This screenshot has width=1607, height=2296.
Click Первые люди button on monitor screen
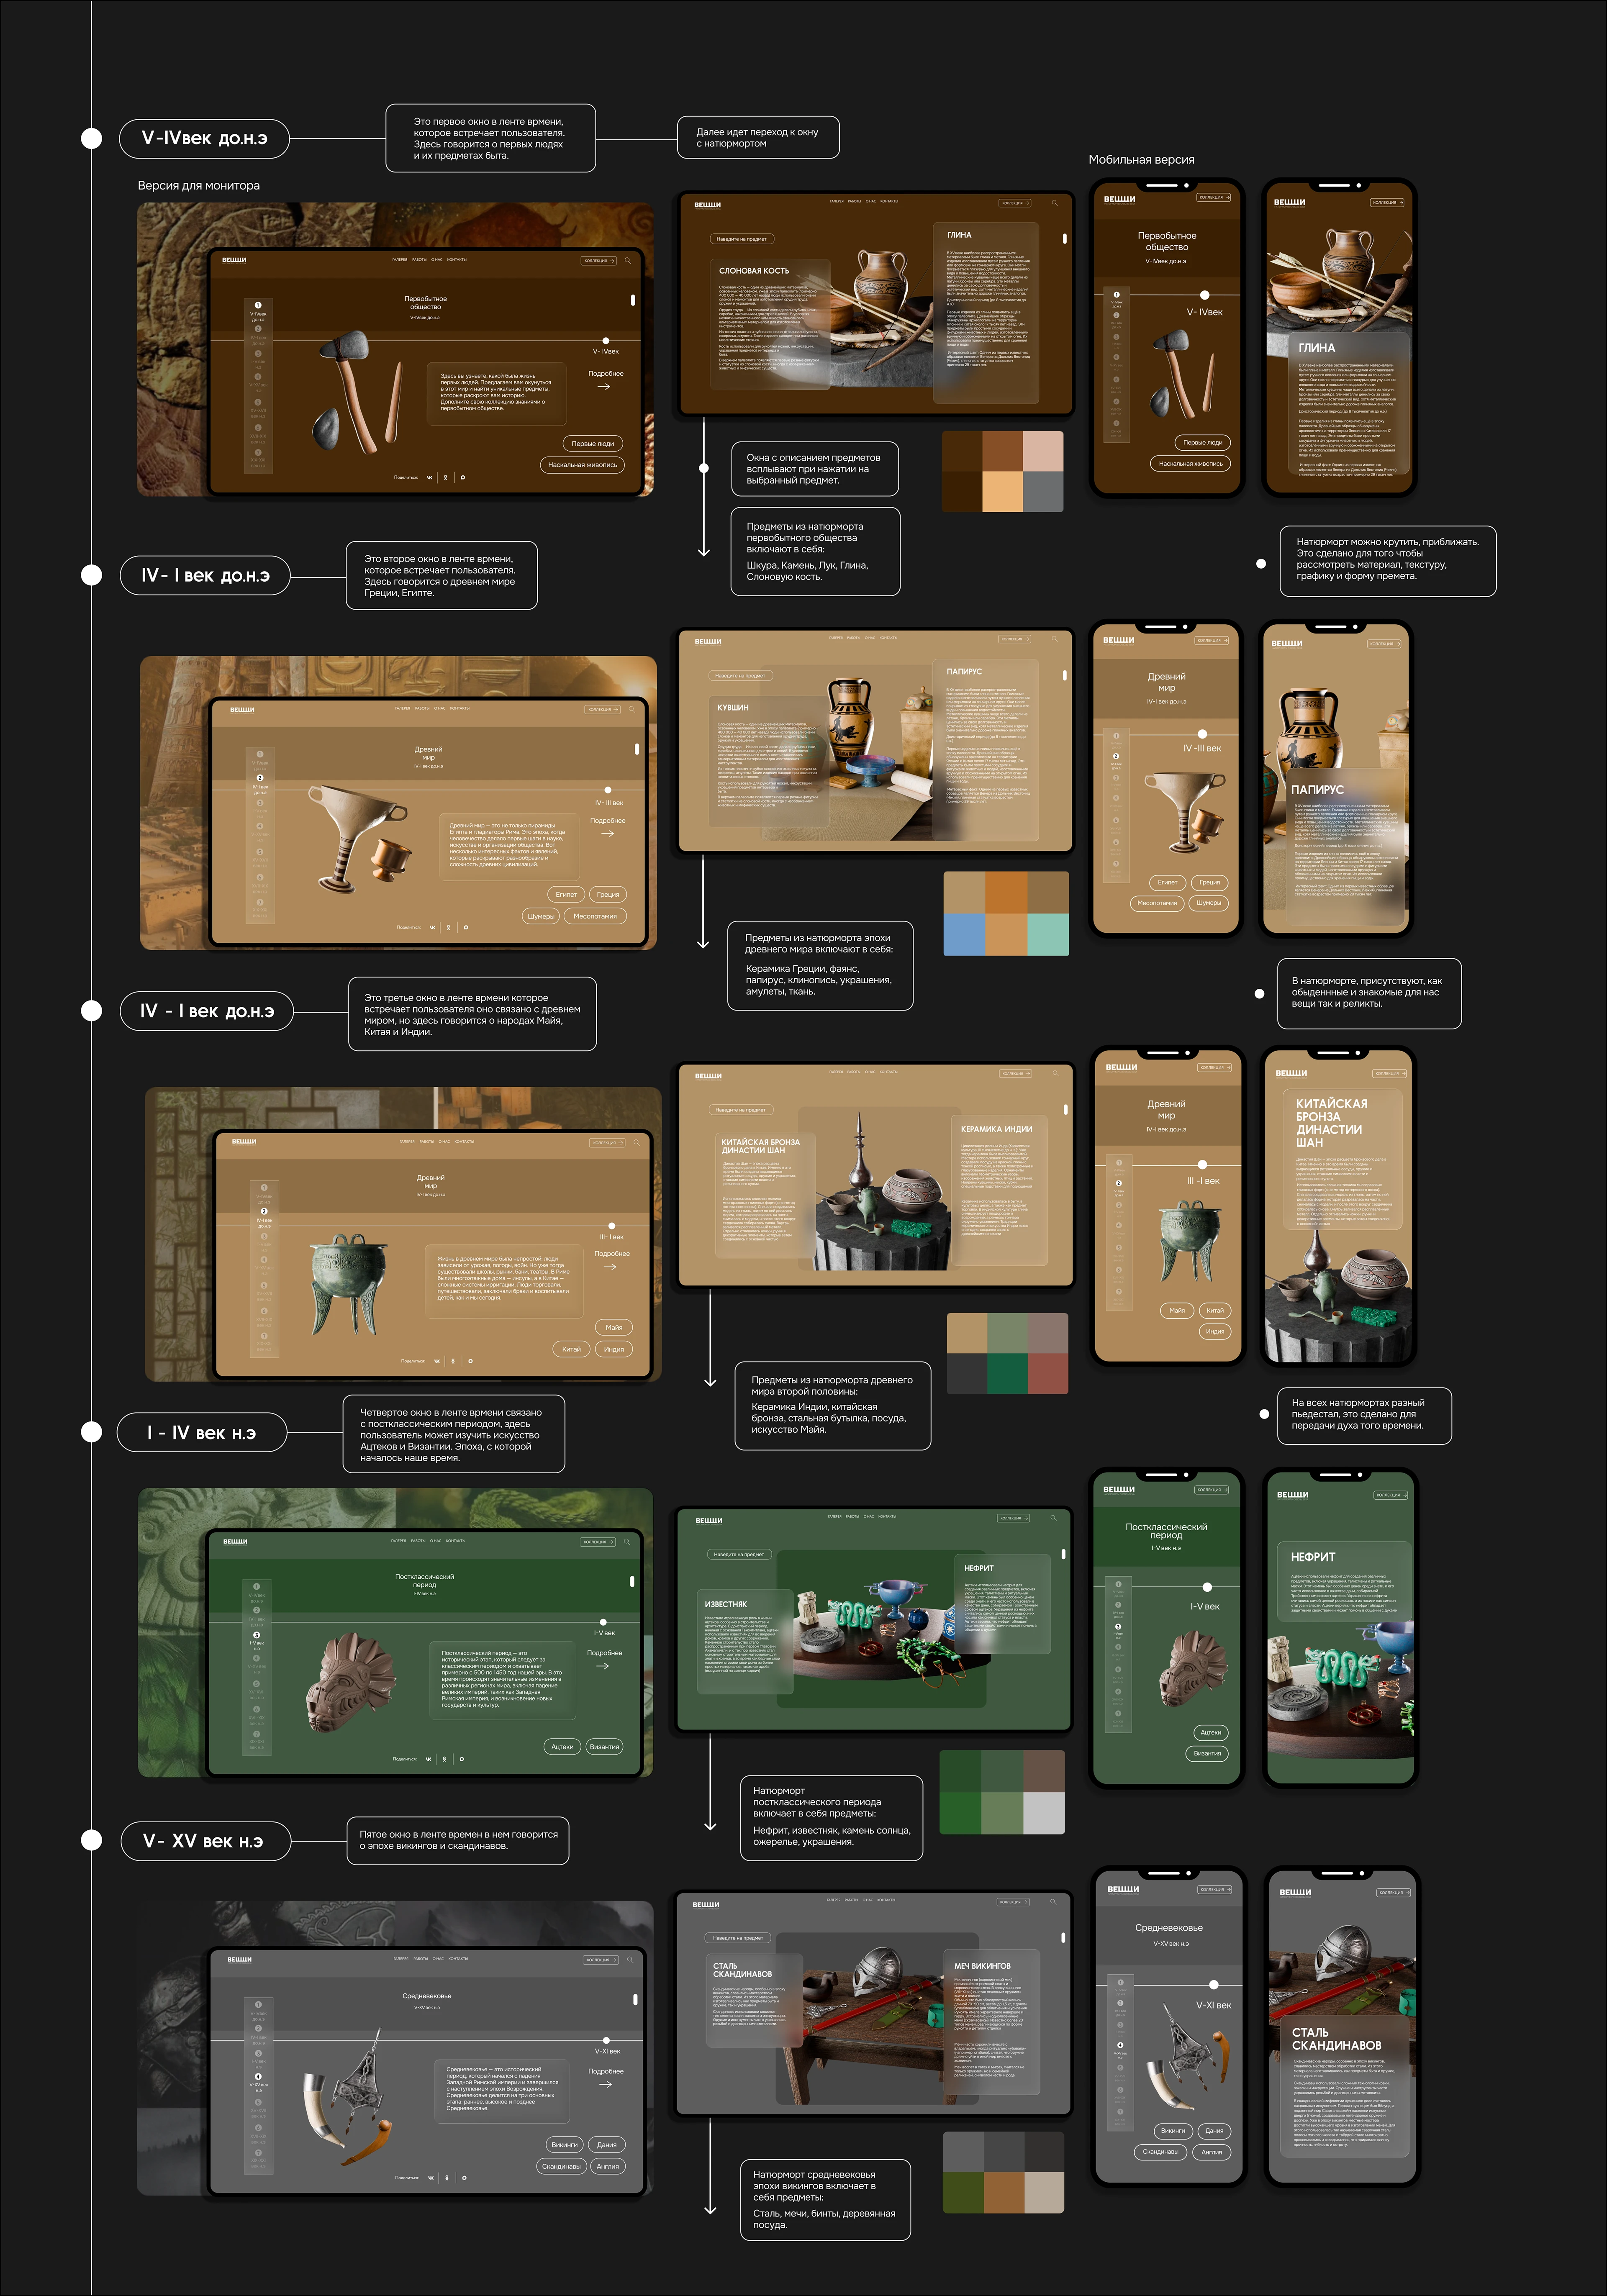click(x=593, y=443)
